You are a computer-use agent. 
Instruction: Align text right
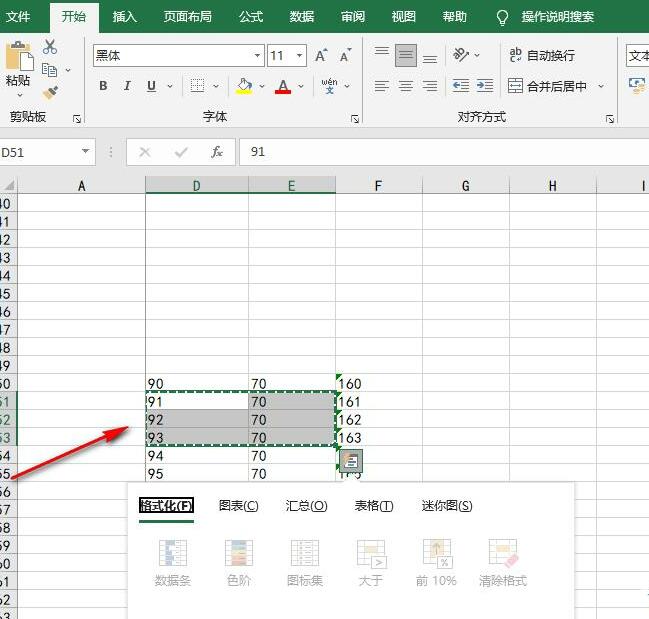430,86
